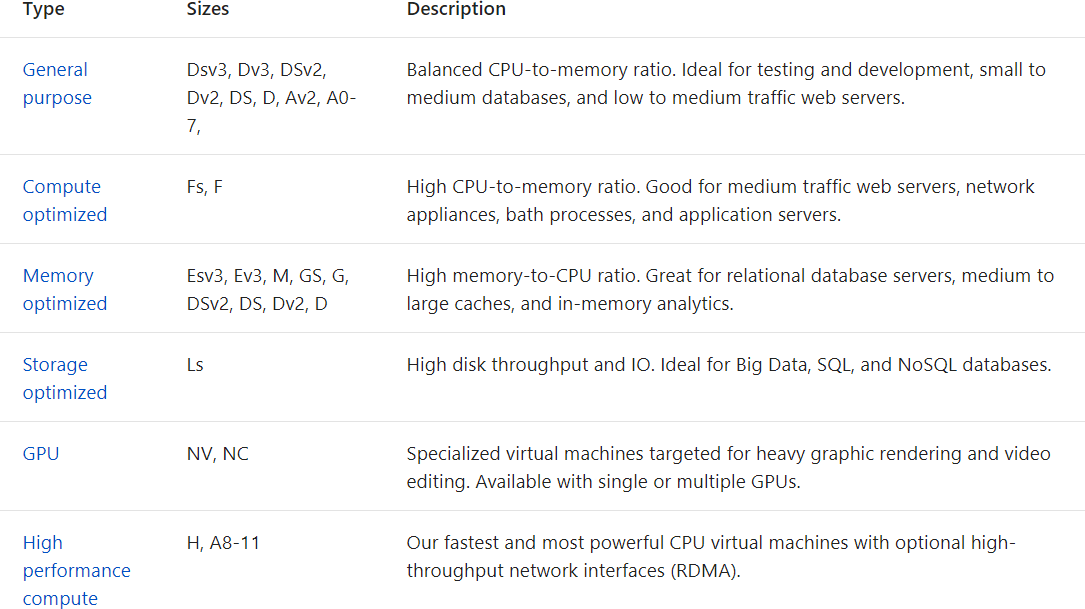Click the High disk throughput description
Viewport: 1085px width, 609px height.
pyautogui.click(x=728, y=365)
